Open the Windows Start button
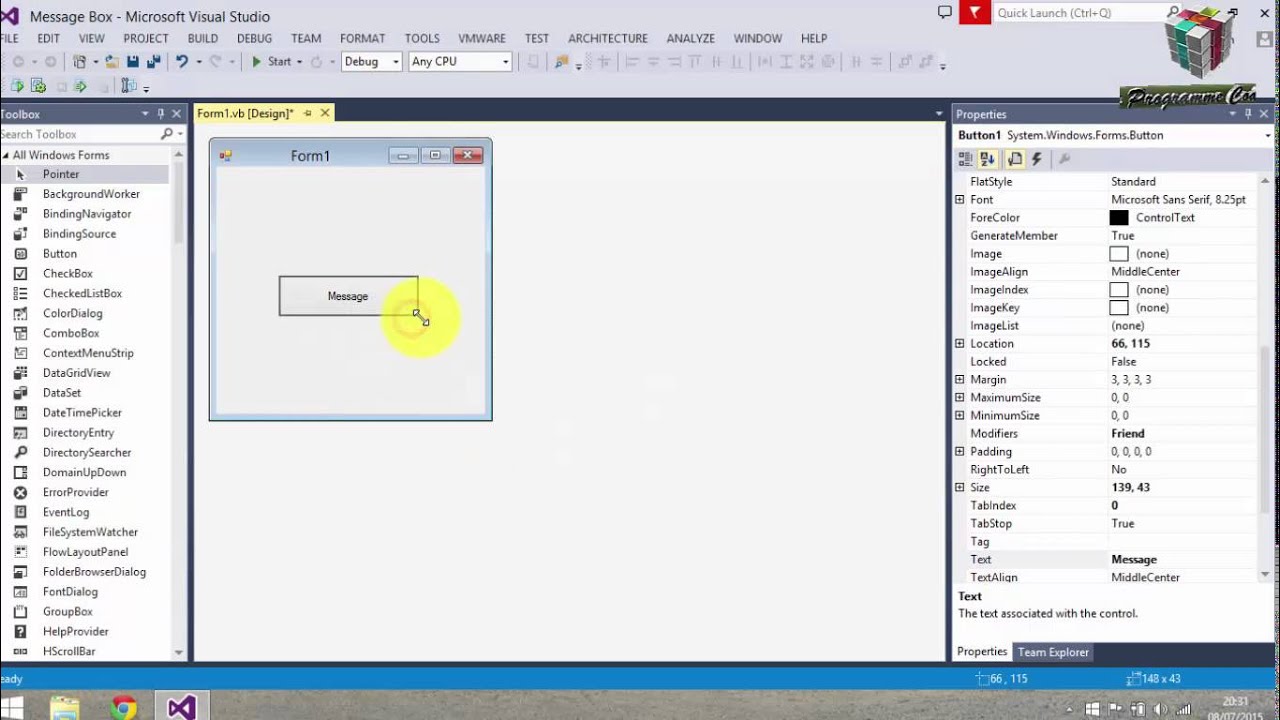The image size is (1280, 720). (13, 708)
